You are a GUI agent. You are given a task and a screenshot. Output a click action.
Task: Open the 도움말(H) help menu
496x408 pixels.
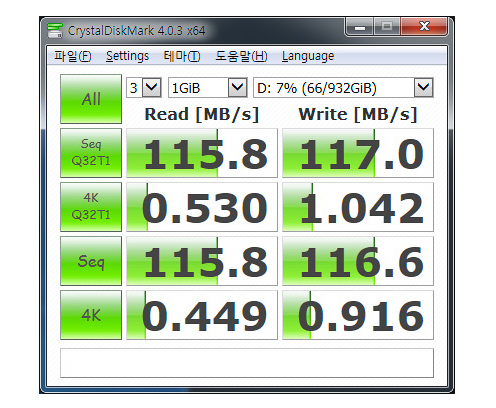click(241, 56)
